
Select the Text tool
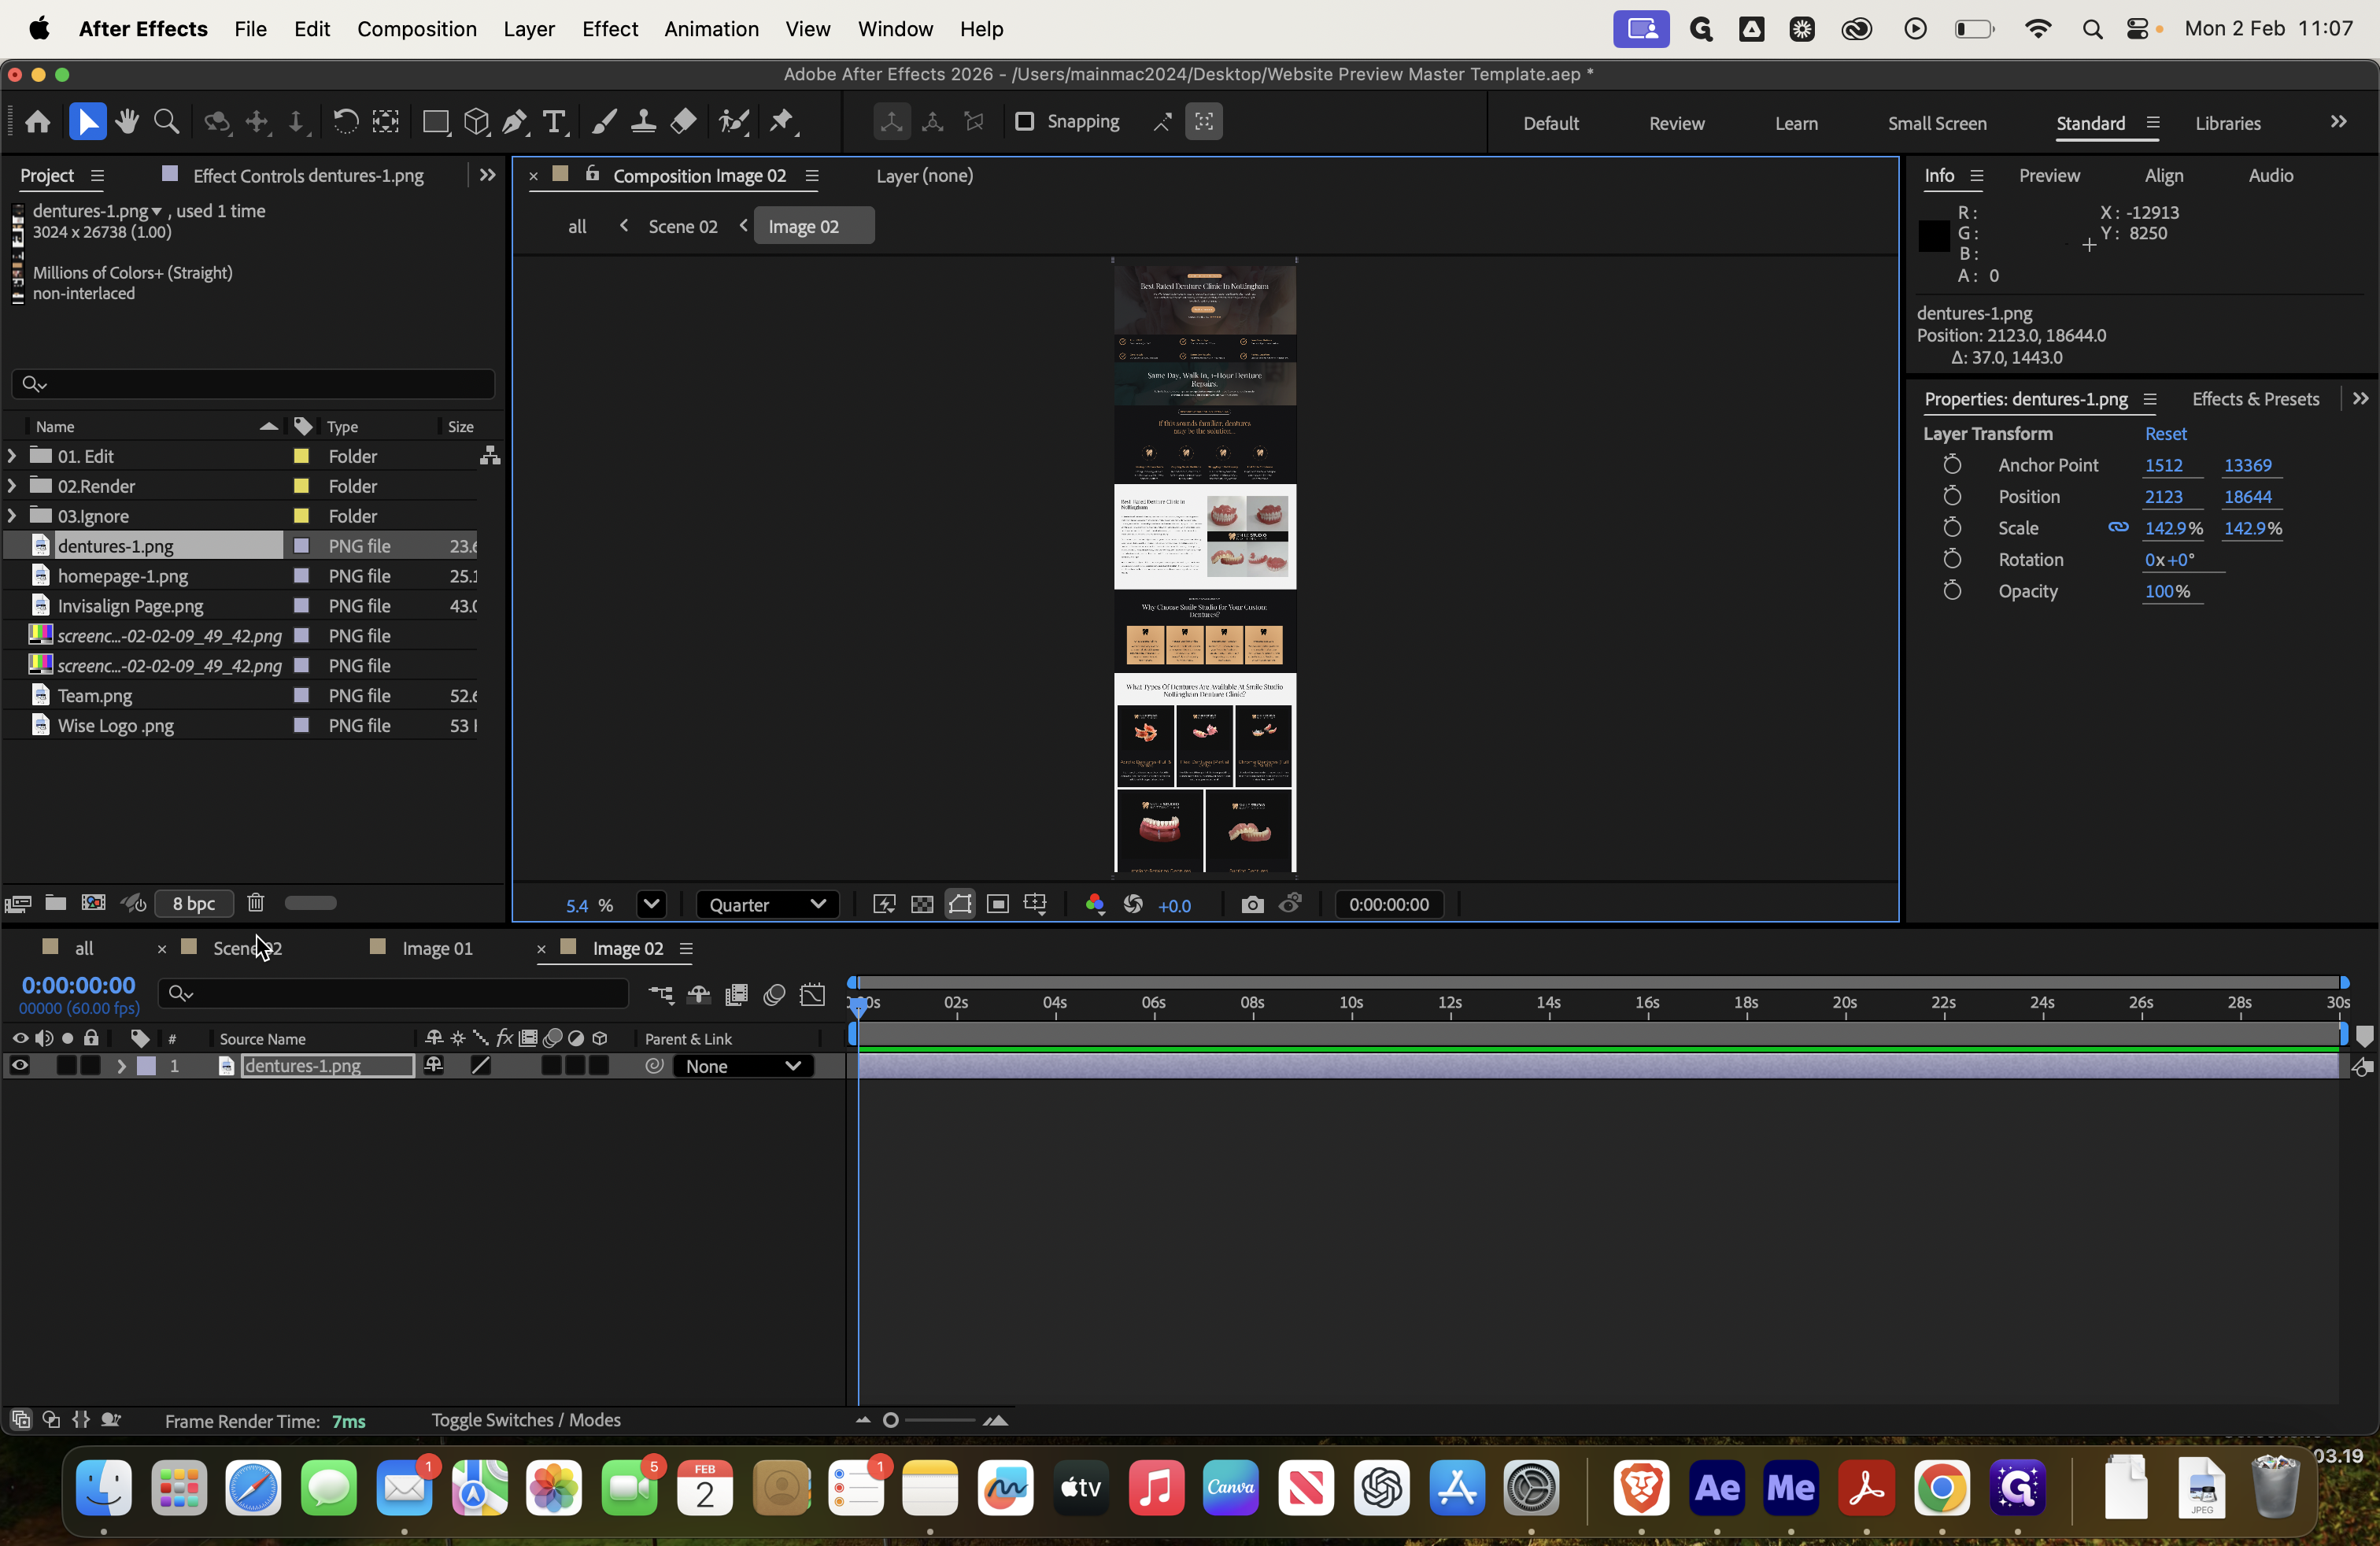[x=554, y=122]
